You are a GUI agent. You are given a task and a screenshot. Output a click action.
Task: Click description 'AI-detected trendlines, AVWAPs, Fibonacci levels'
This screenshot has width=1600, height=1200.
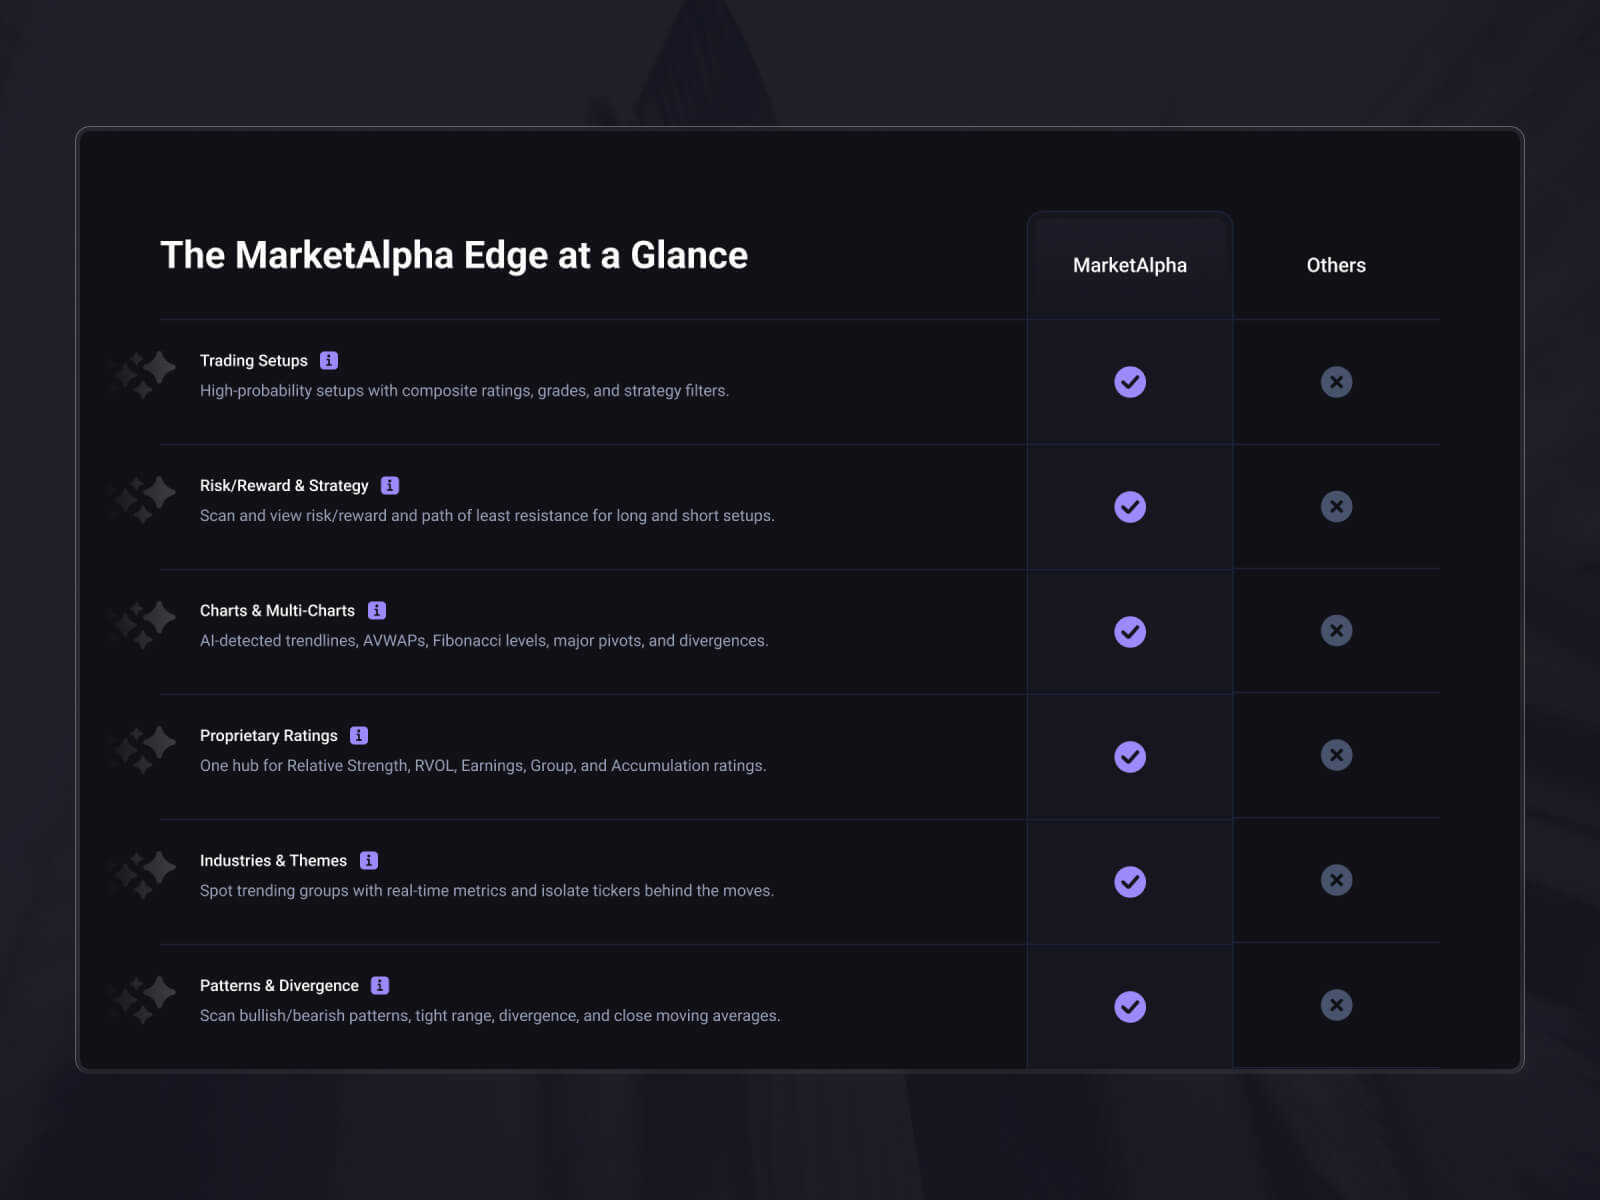[x=484, y=641]
